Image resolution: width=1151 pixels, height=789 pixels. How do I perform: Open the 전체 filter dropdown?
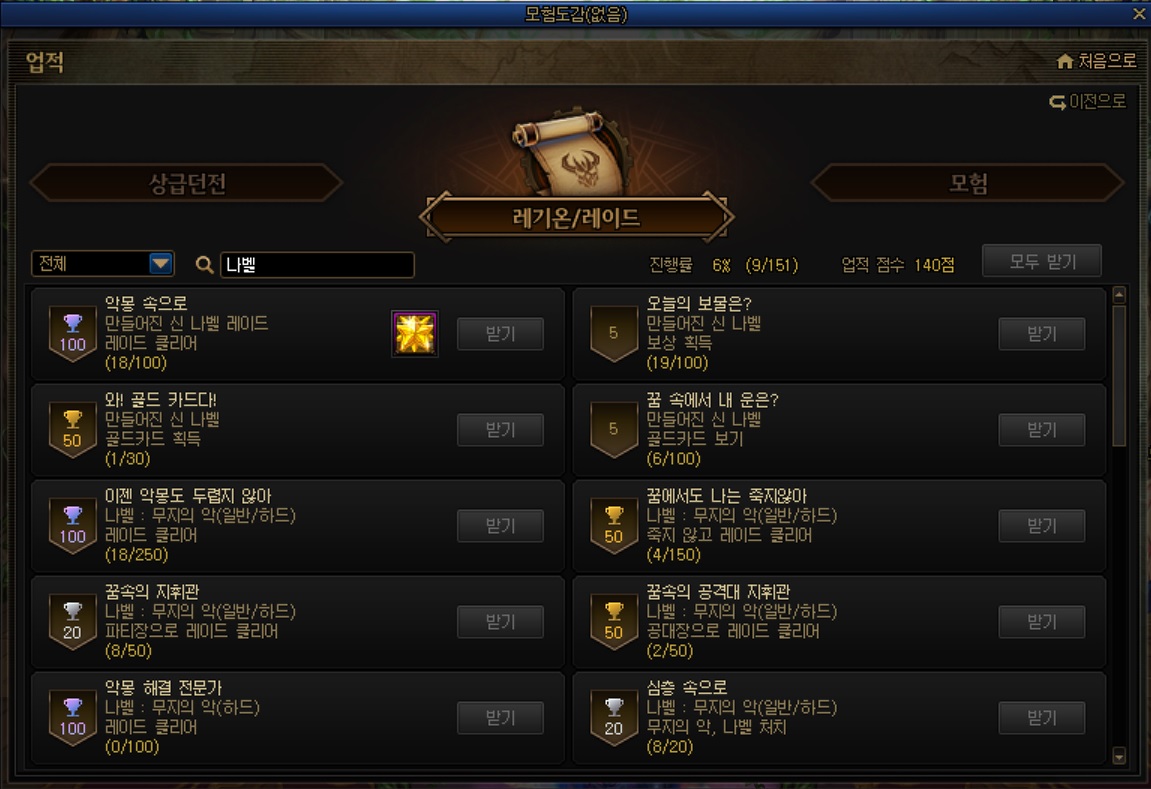[103, 263]
